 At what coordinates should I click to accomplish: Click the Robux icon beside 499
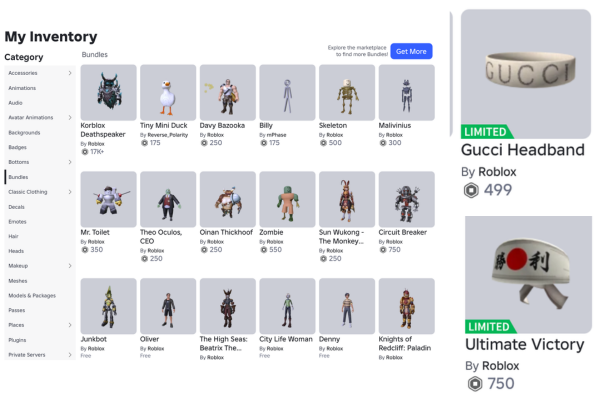coord(471,190)
